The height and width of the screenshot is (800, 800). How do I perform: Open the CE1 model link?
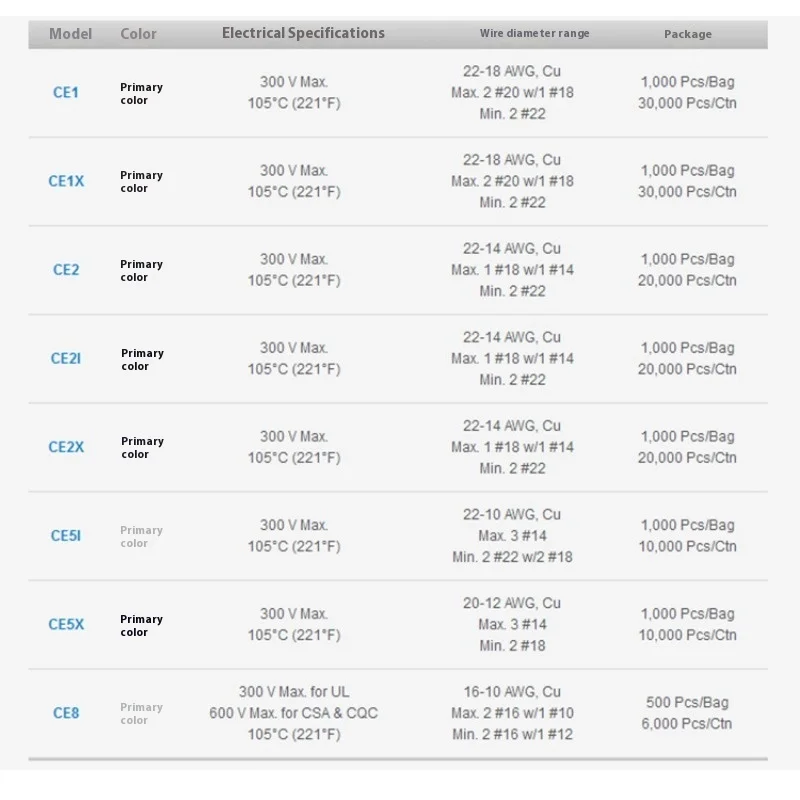[x=66, y=92]
